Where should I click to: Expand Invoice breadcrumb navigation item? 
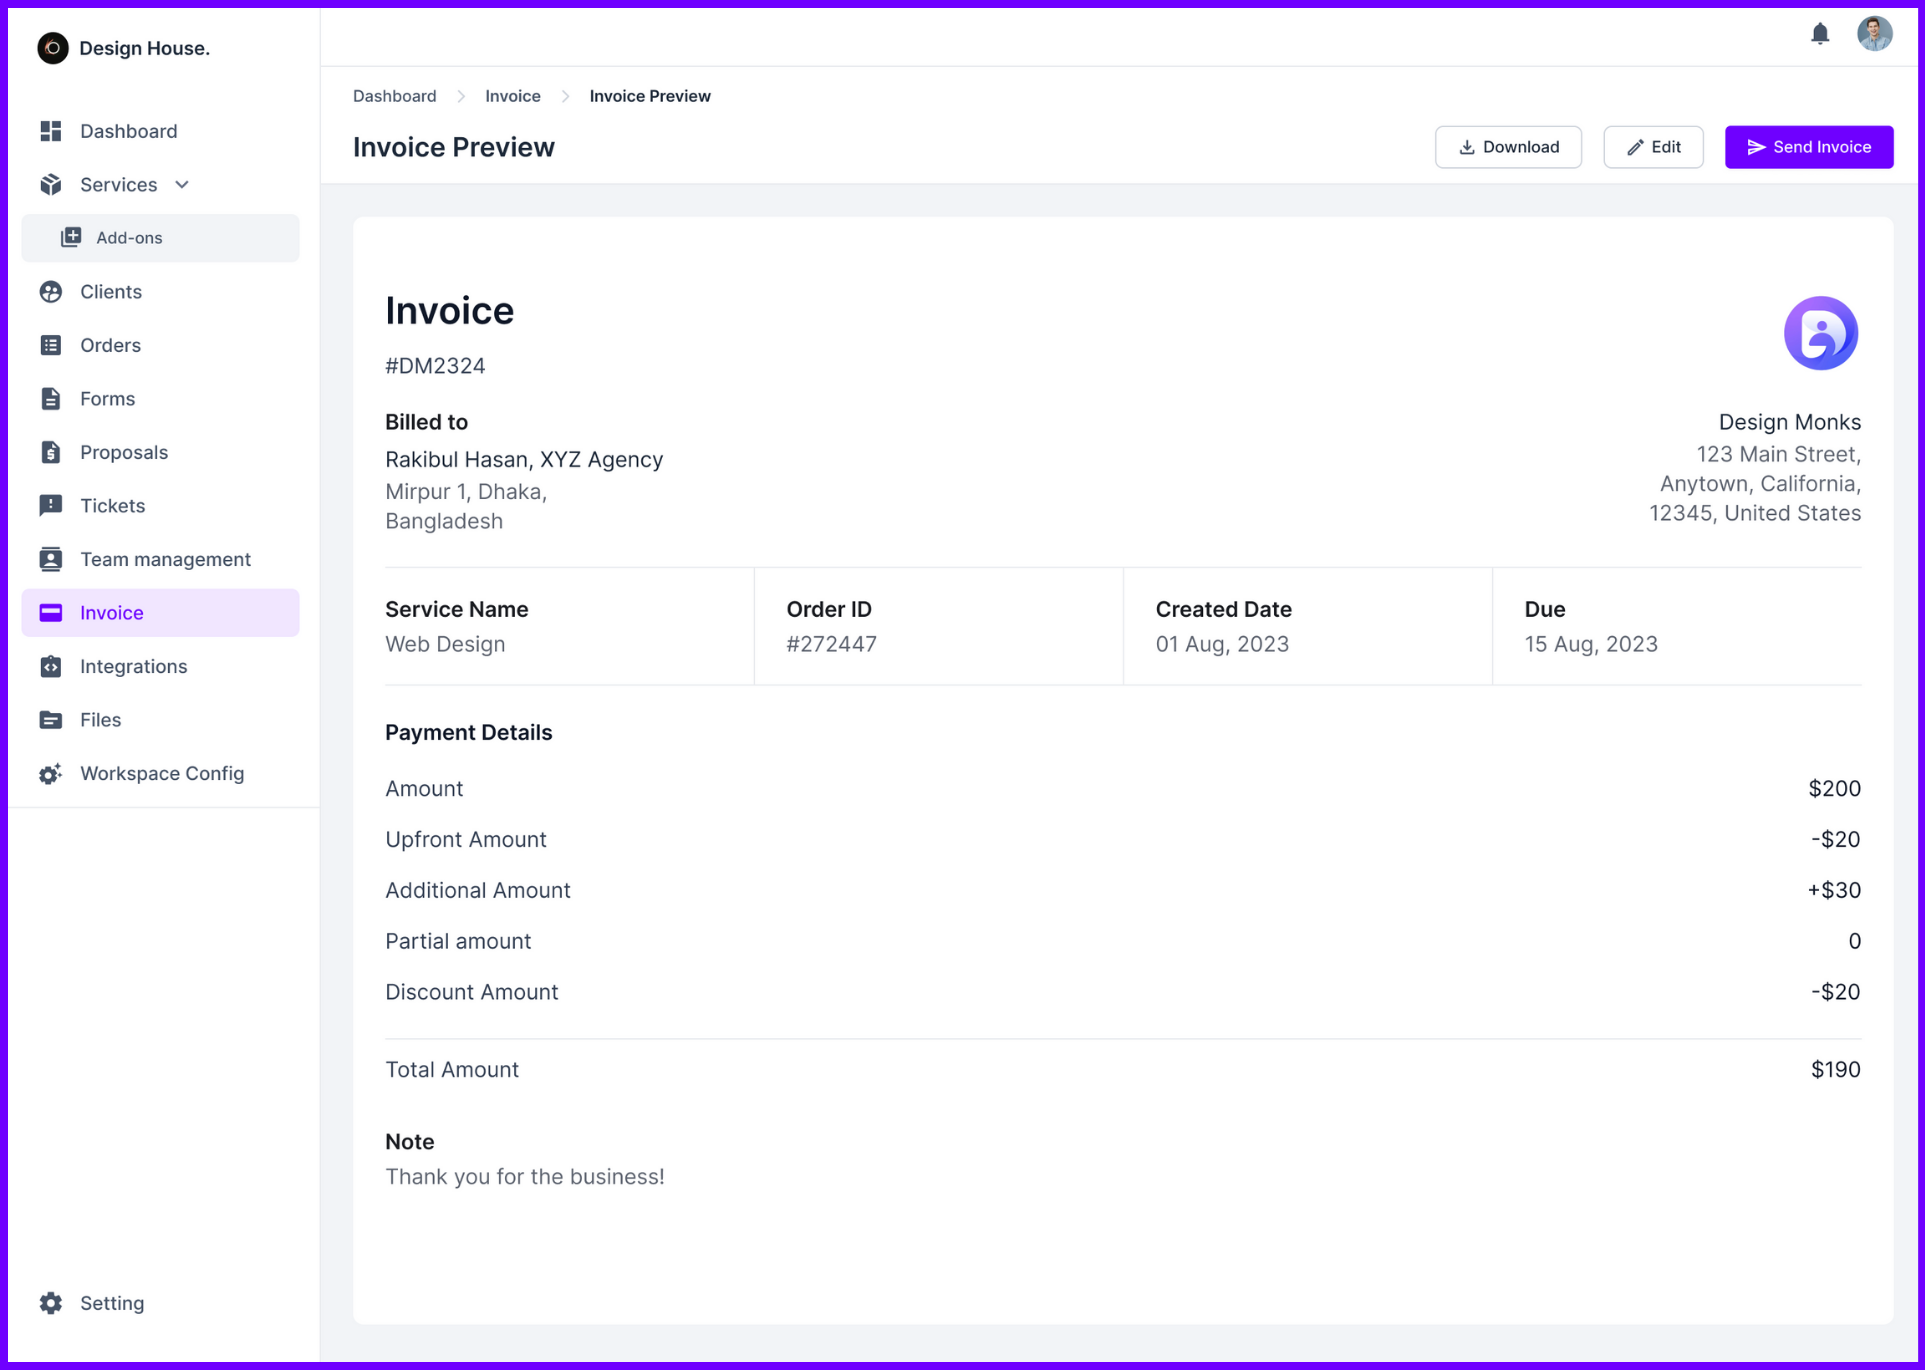click(513, 95)
